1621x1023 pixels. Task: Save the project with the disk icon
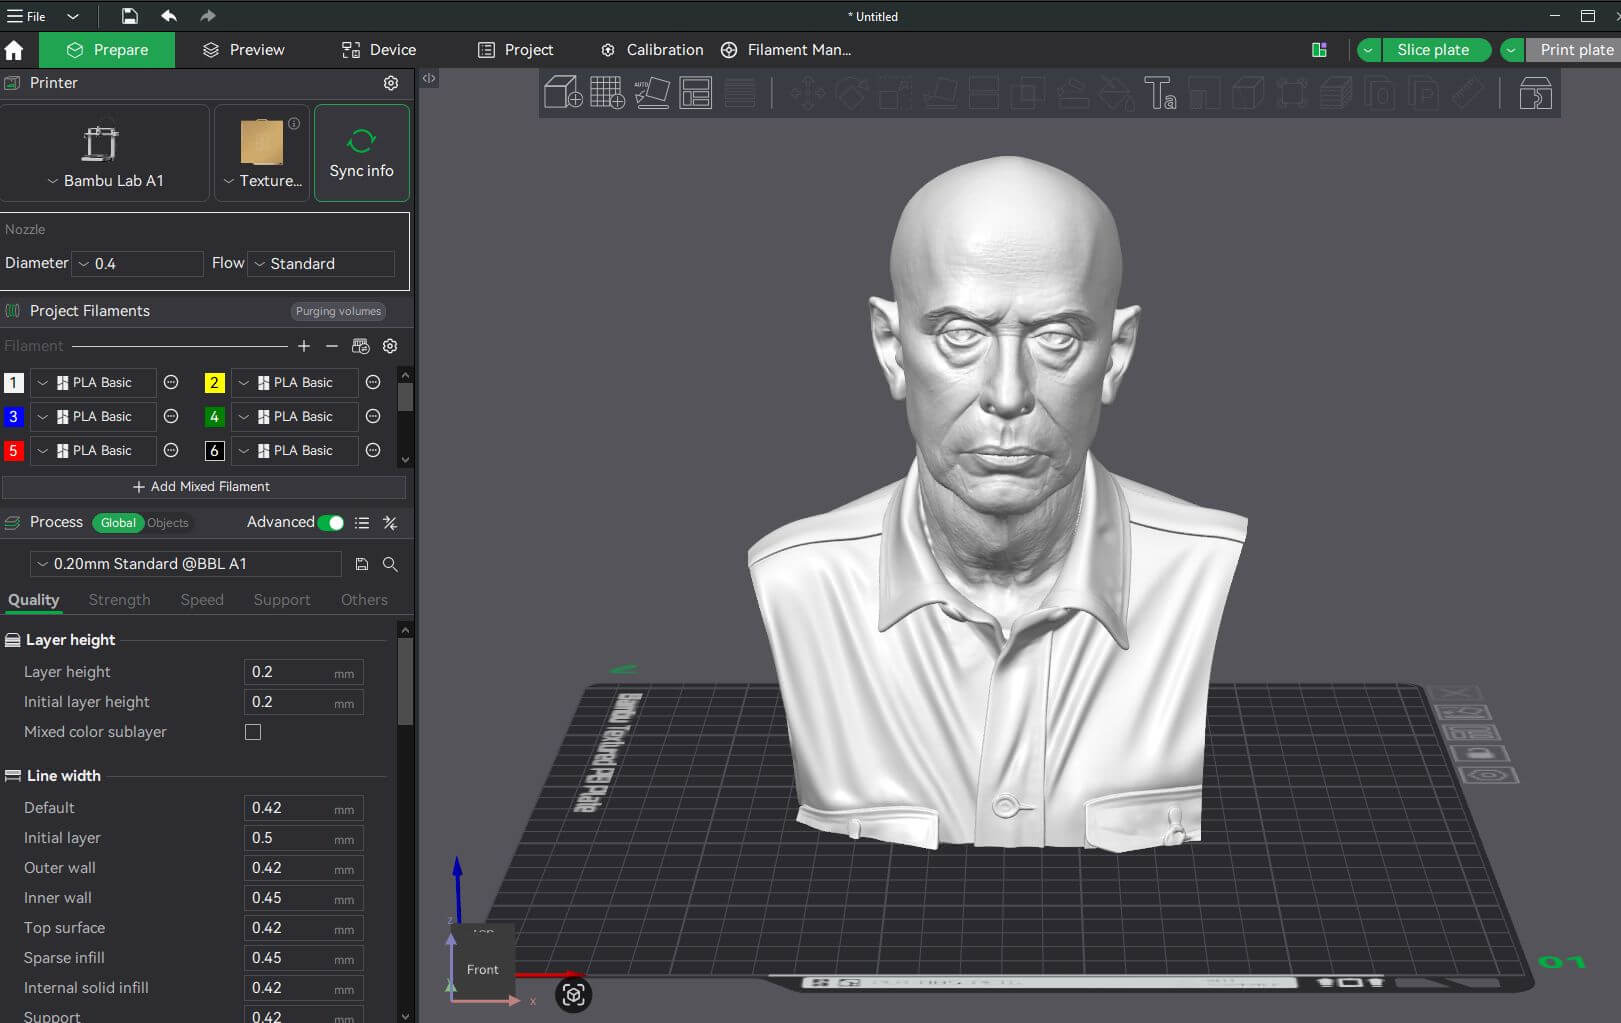130,16
